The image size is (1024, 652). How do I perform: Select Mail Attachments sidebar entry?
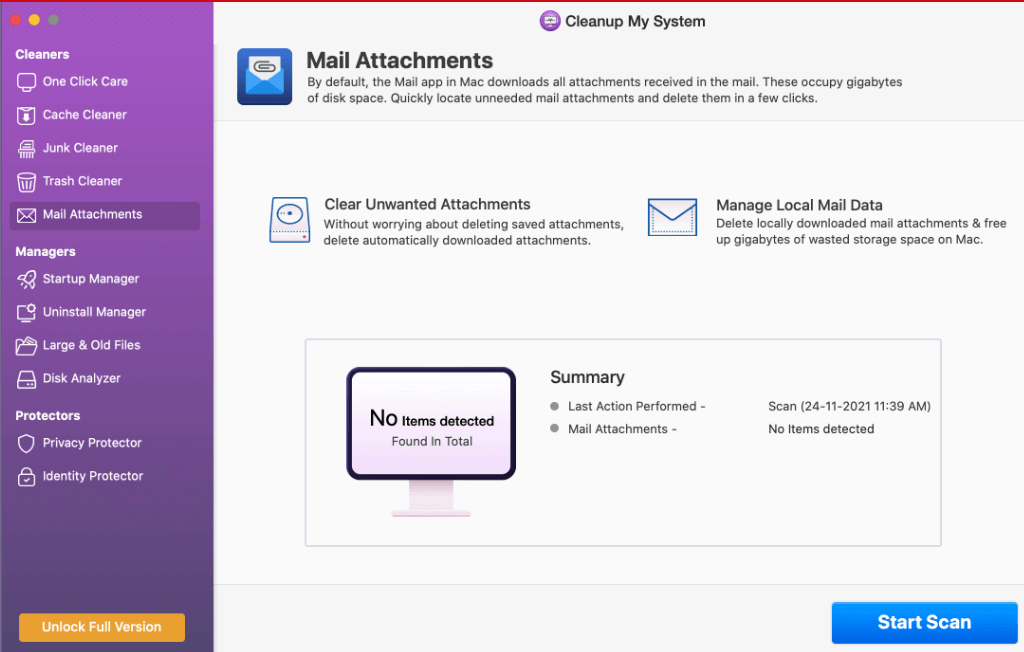[x=104, y=216]
